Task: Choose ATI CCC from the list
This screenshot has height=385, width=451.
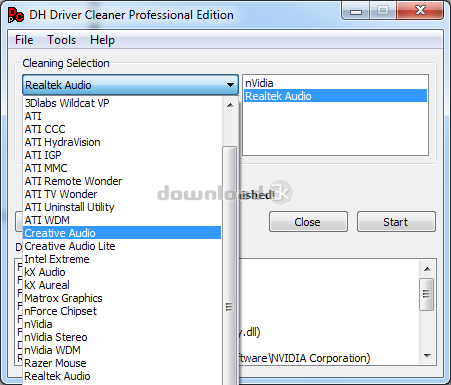Action: coord(122,129)
